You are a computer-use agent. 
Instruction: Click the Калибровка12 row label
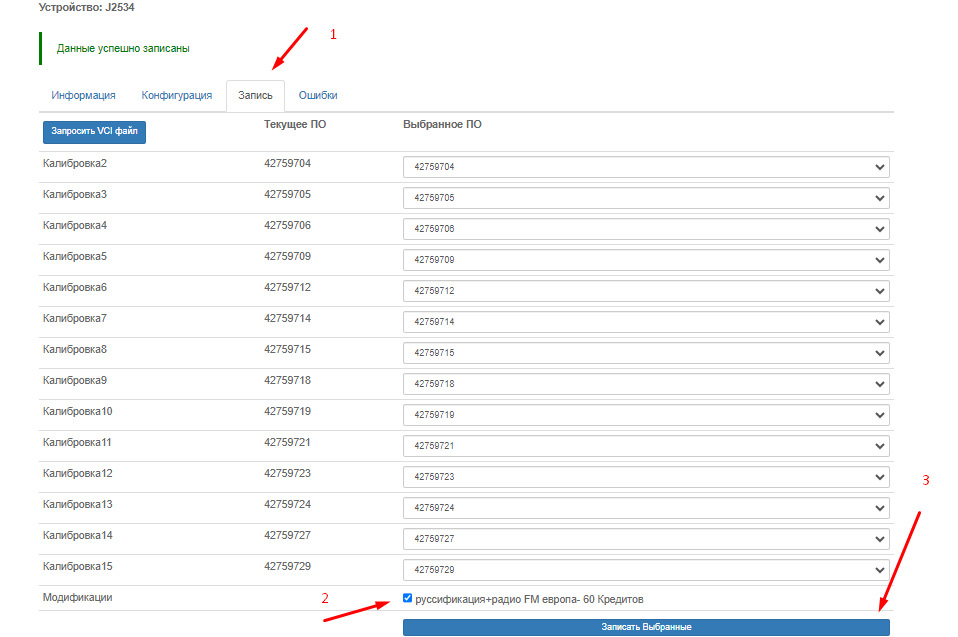tap(78, 474)
